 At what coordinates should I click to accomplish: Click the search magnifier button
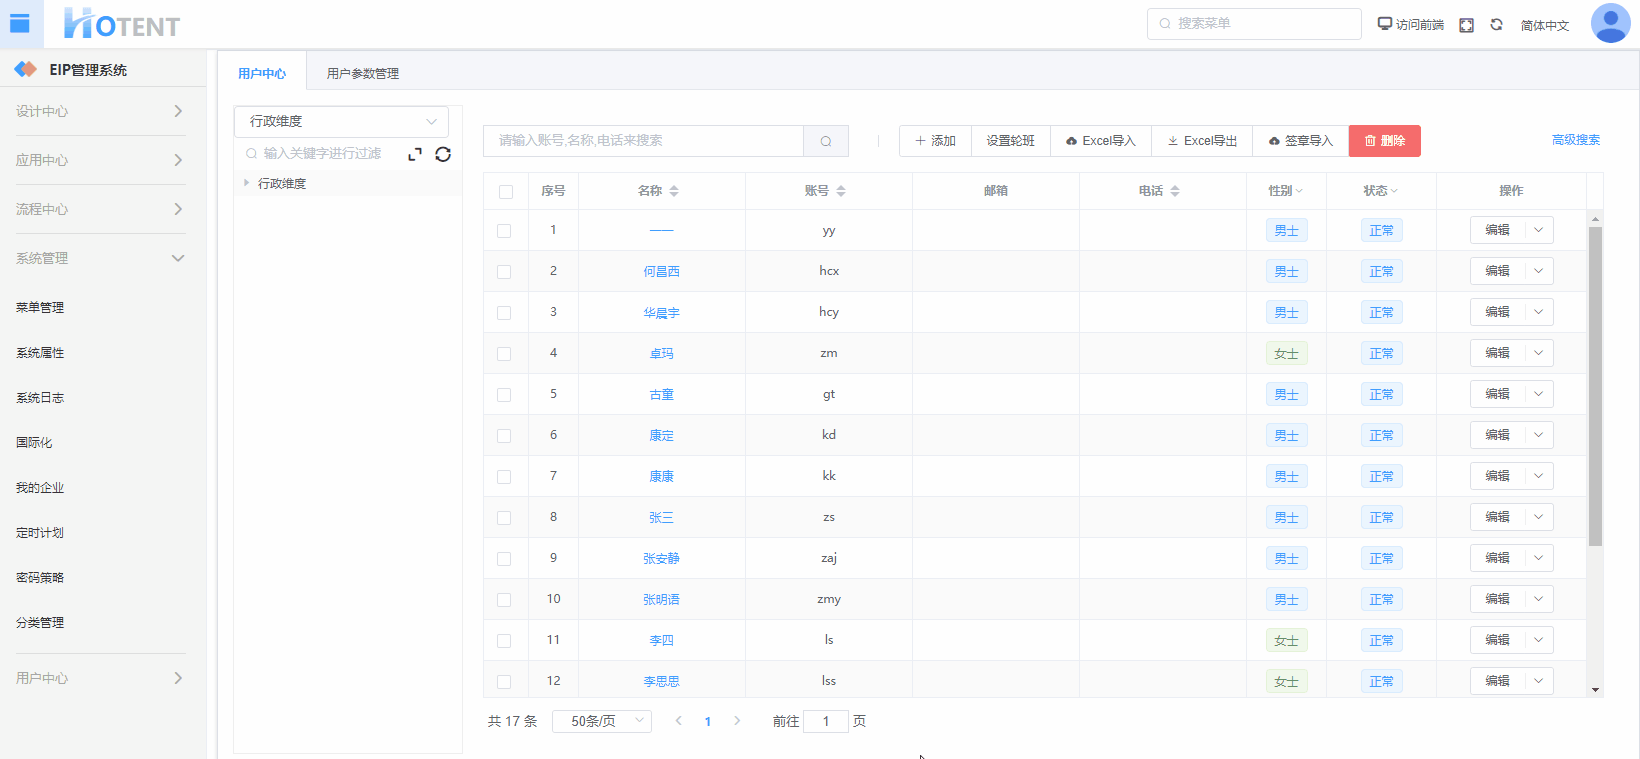pos(826,141)
